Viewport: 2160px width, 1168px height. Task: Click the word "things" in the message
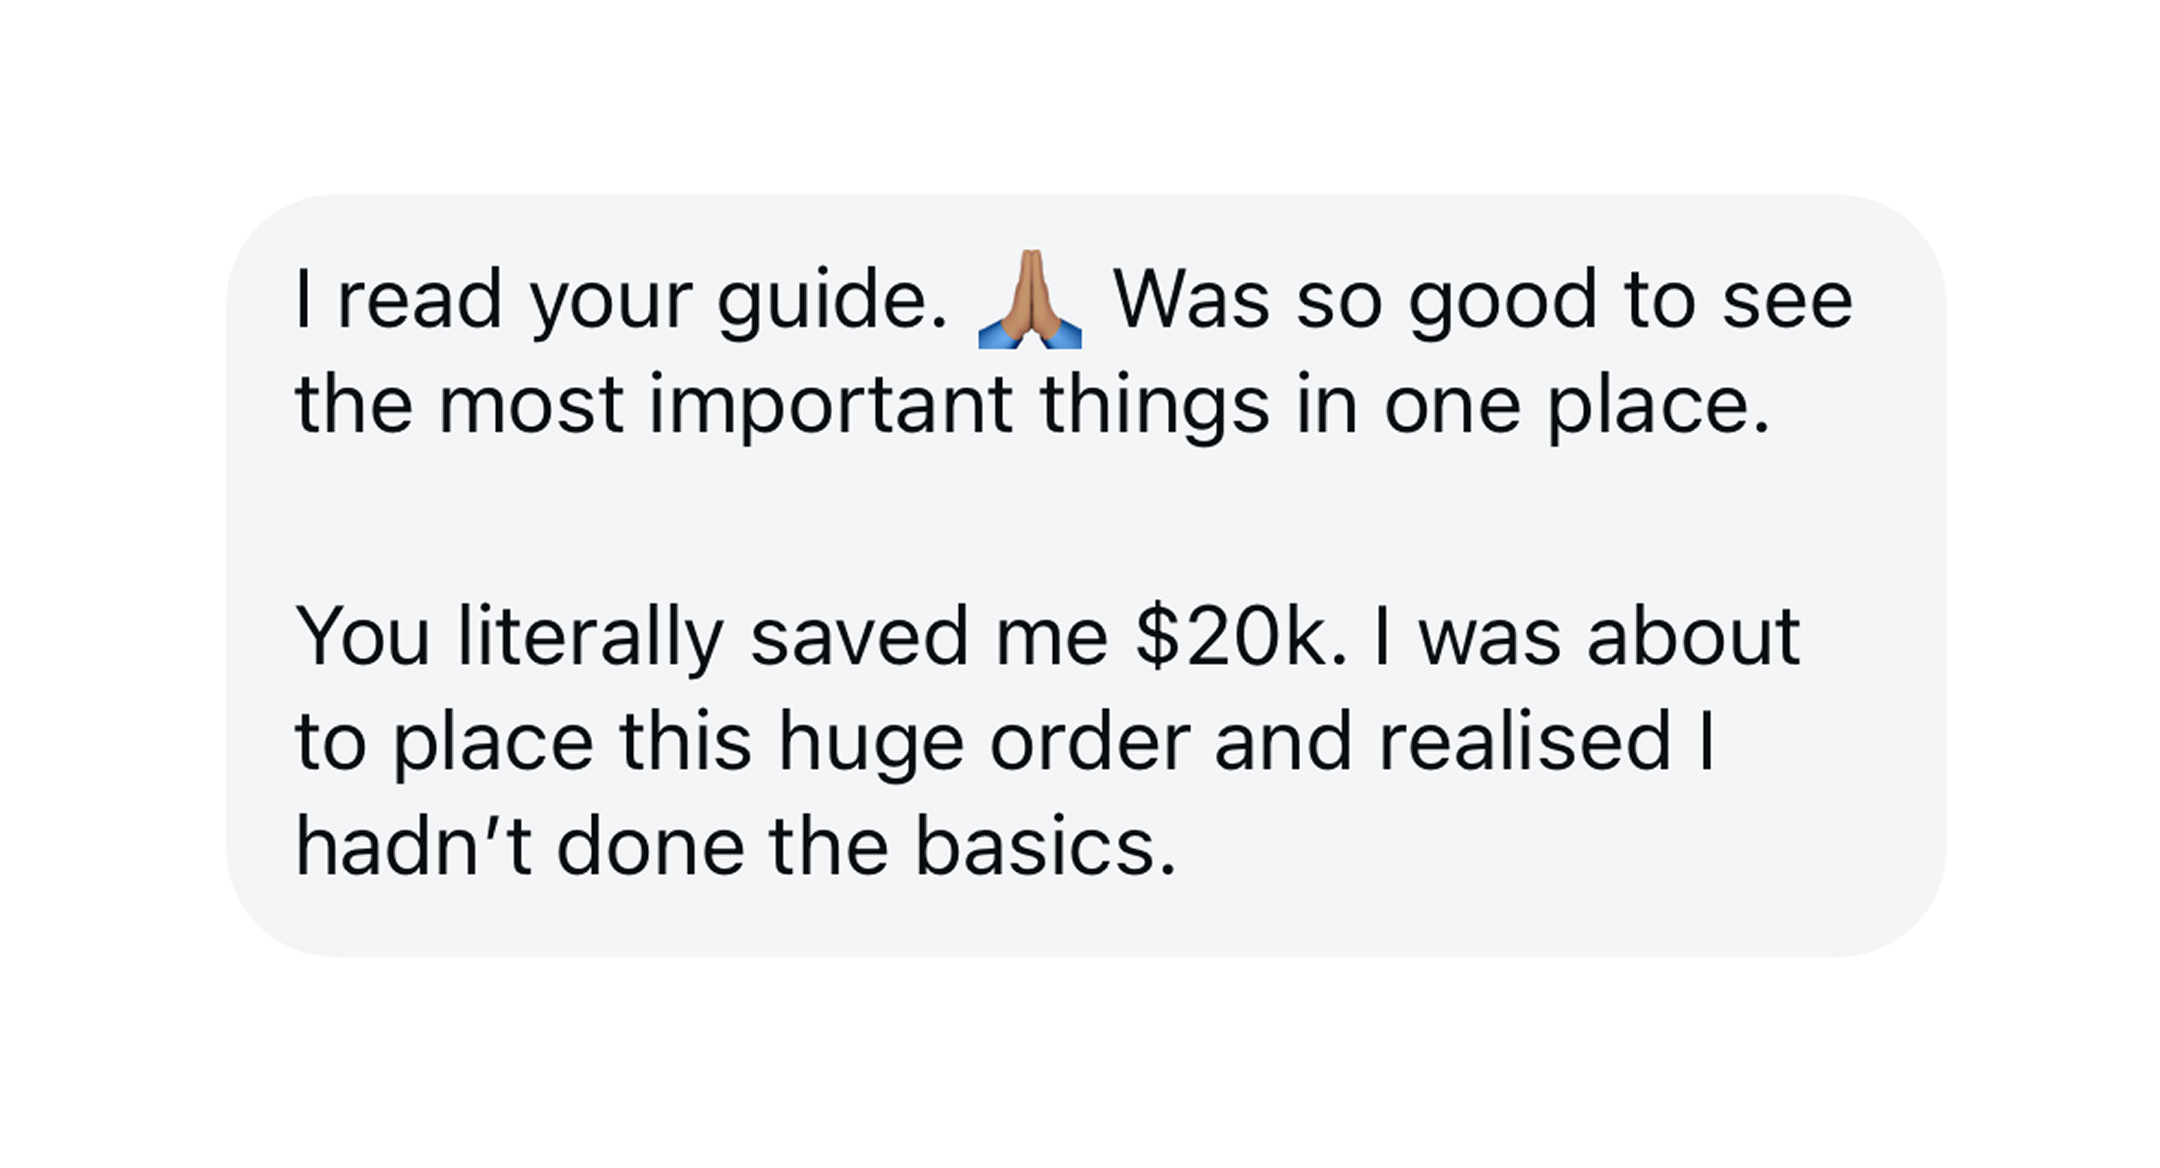[x=1154, y=406]
